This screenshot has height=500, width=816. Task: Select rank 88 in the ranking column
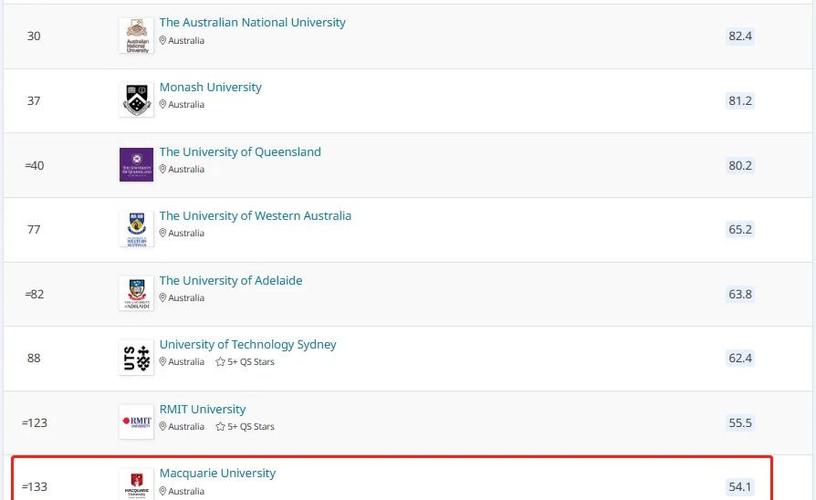(x=34, y=358)
